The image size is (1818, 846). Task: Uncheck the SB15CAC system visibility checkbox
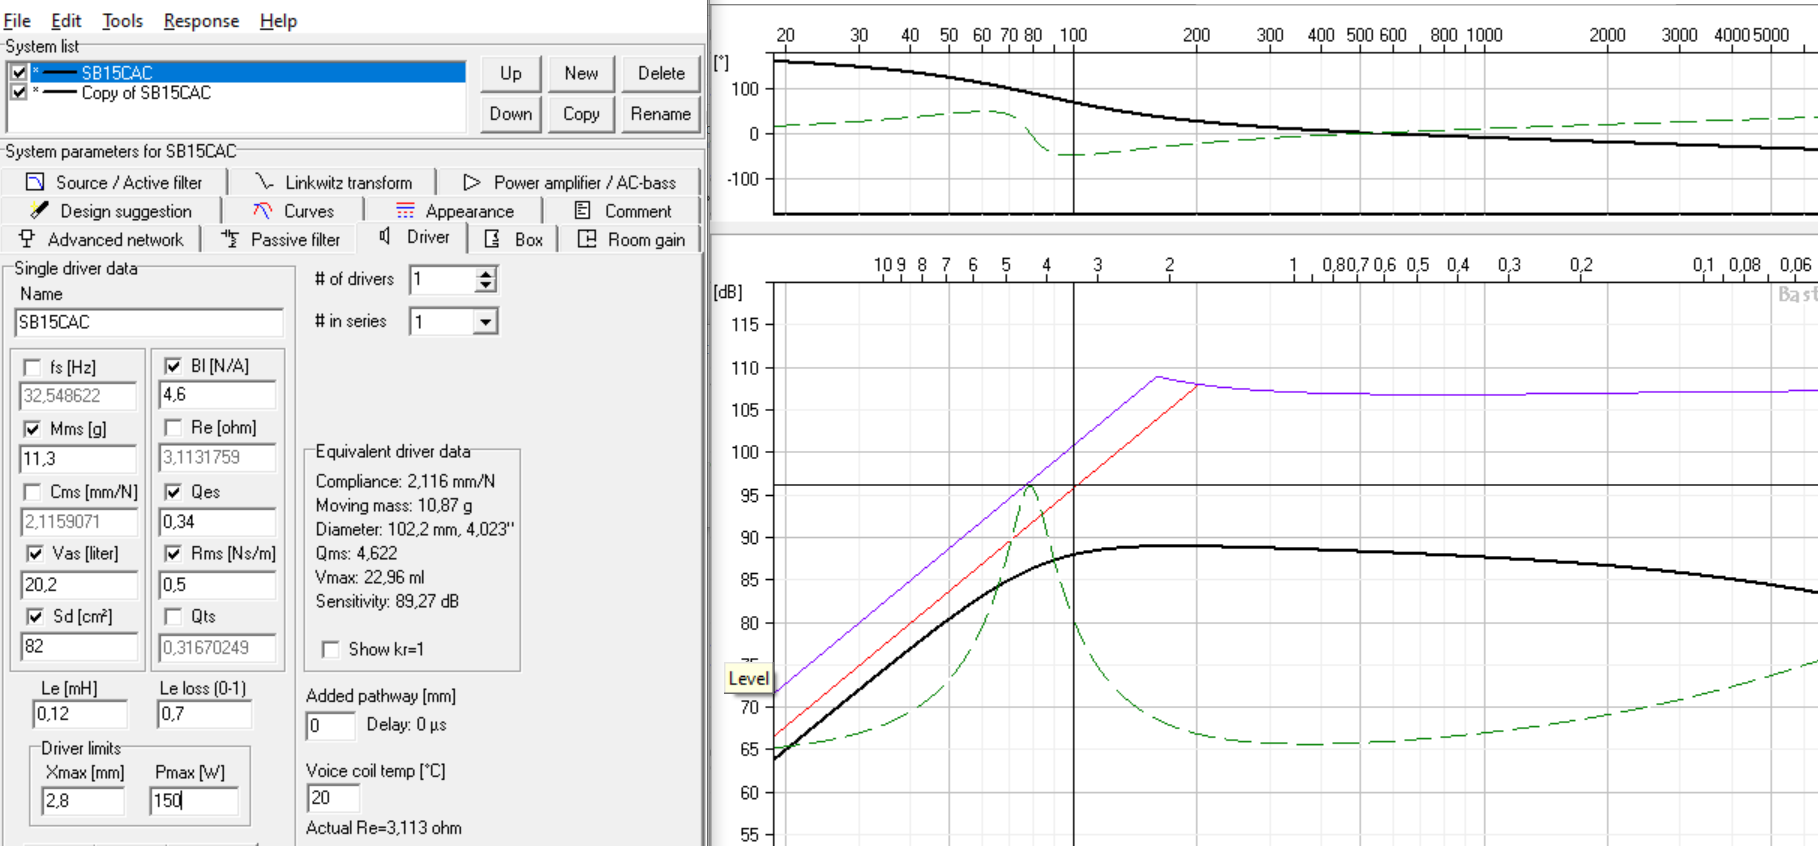[x=19, y=72]
